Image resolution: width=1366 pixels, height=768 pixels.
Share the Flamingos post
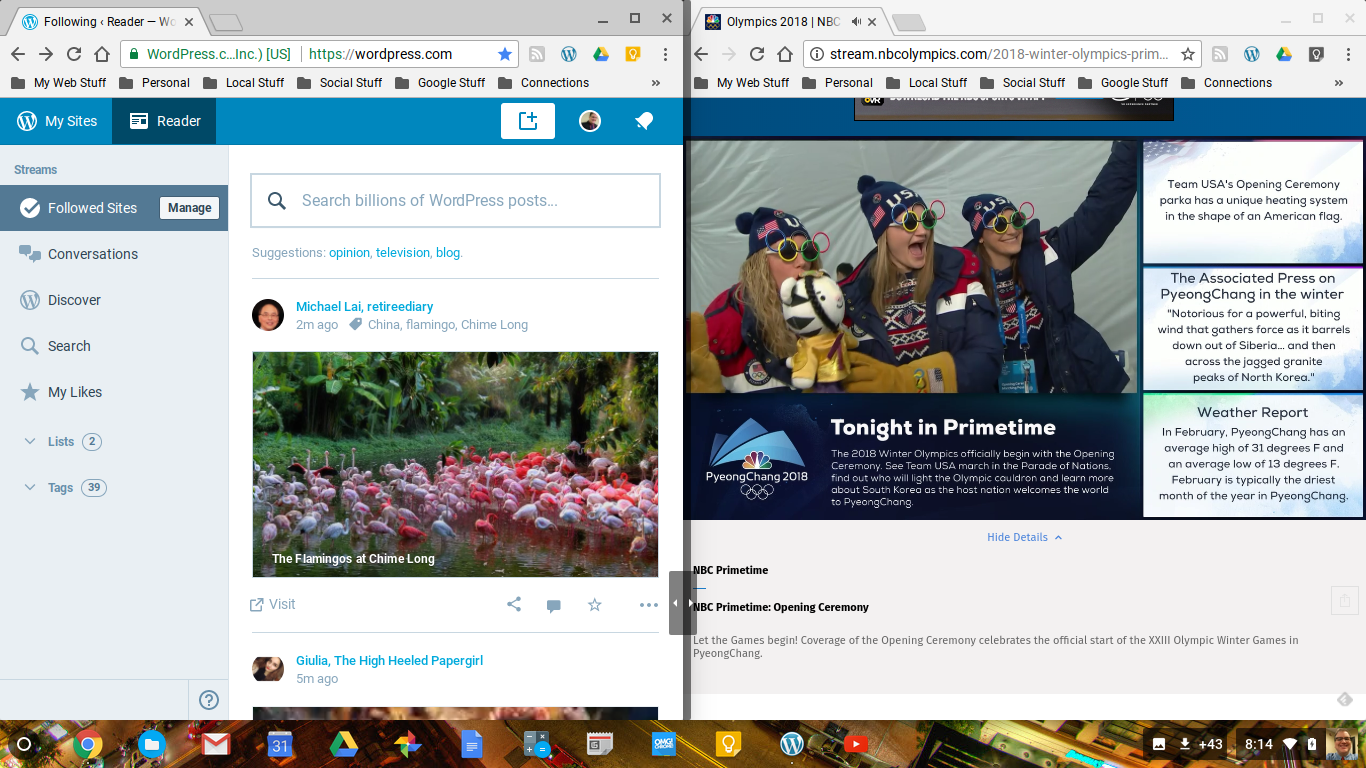pyautogui.click(x=514, y=604)
